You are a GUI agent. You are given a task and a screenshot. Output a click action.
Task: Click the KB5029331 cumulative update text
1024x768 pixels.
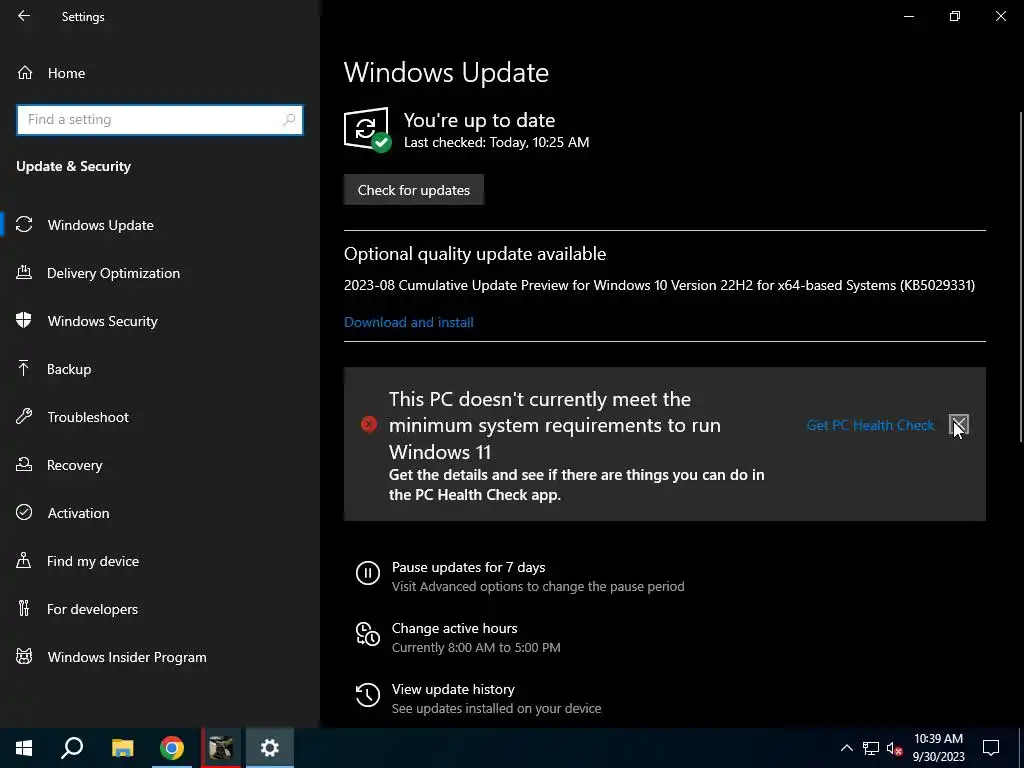pos(660,285)
